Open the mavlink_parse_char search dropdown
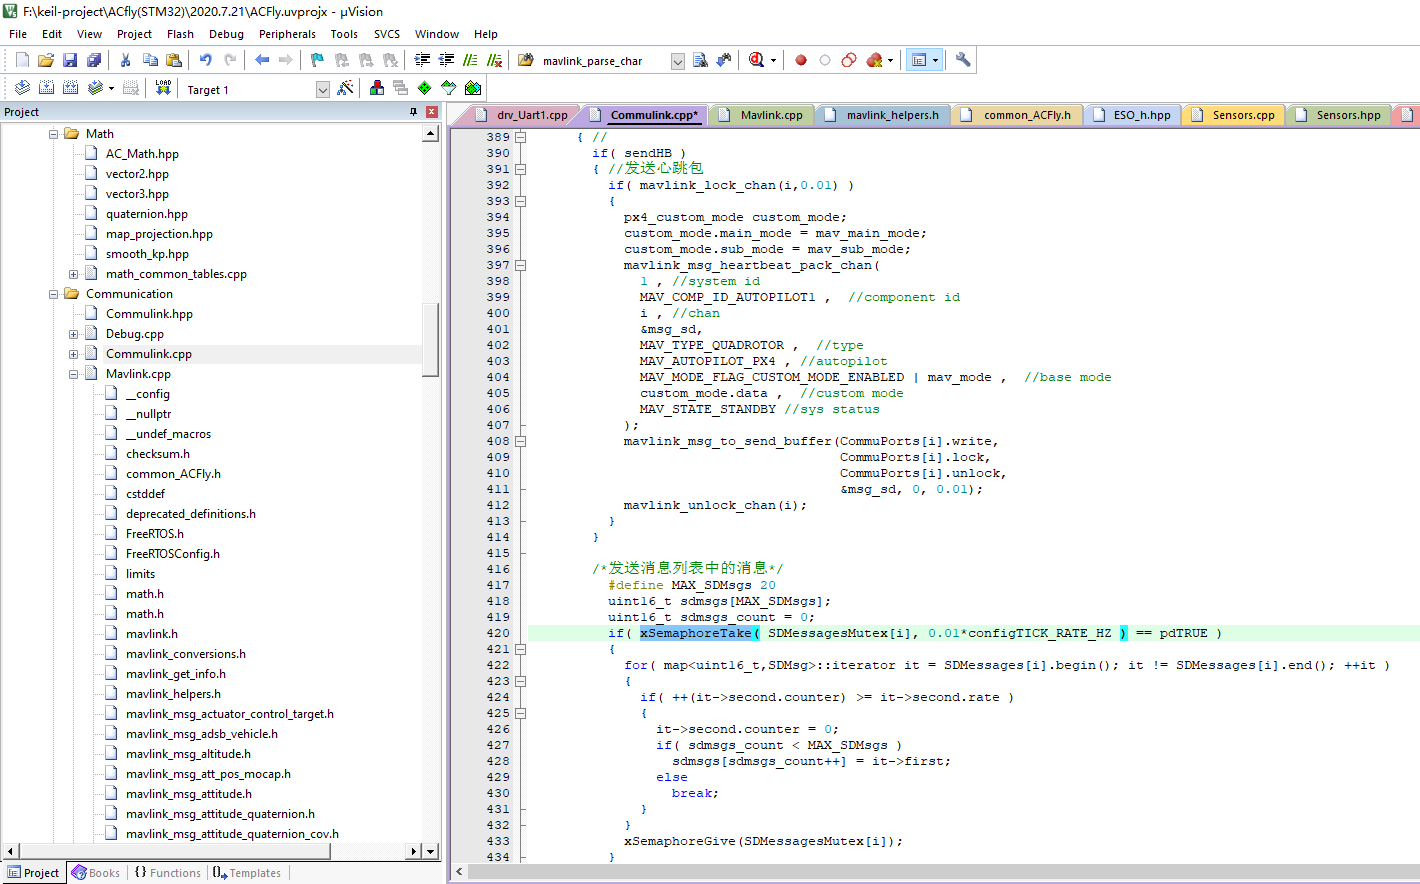 pyautogui.click(x=677, y=61)
